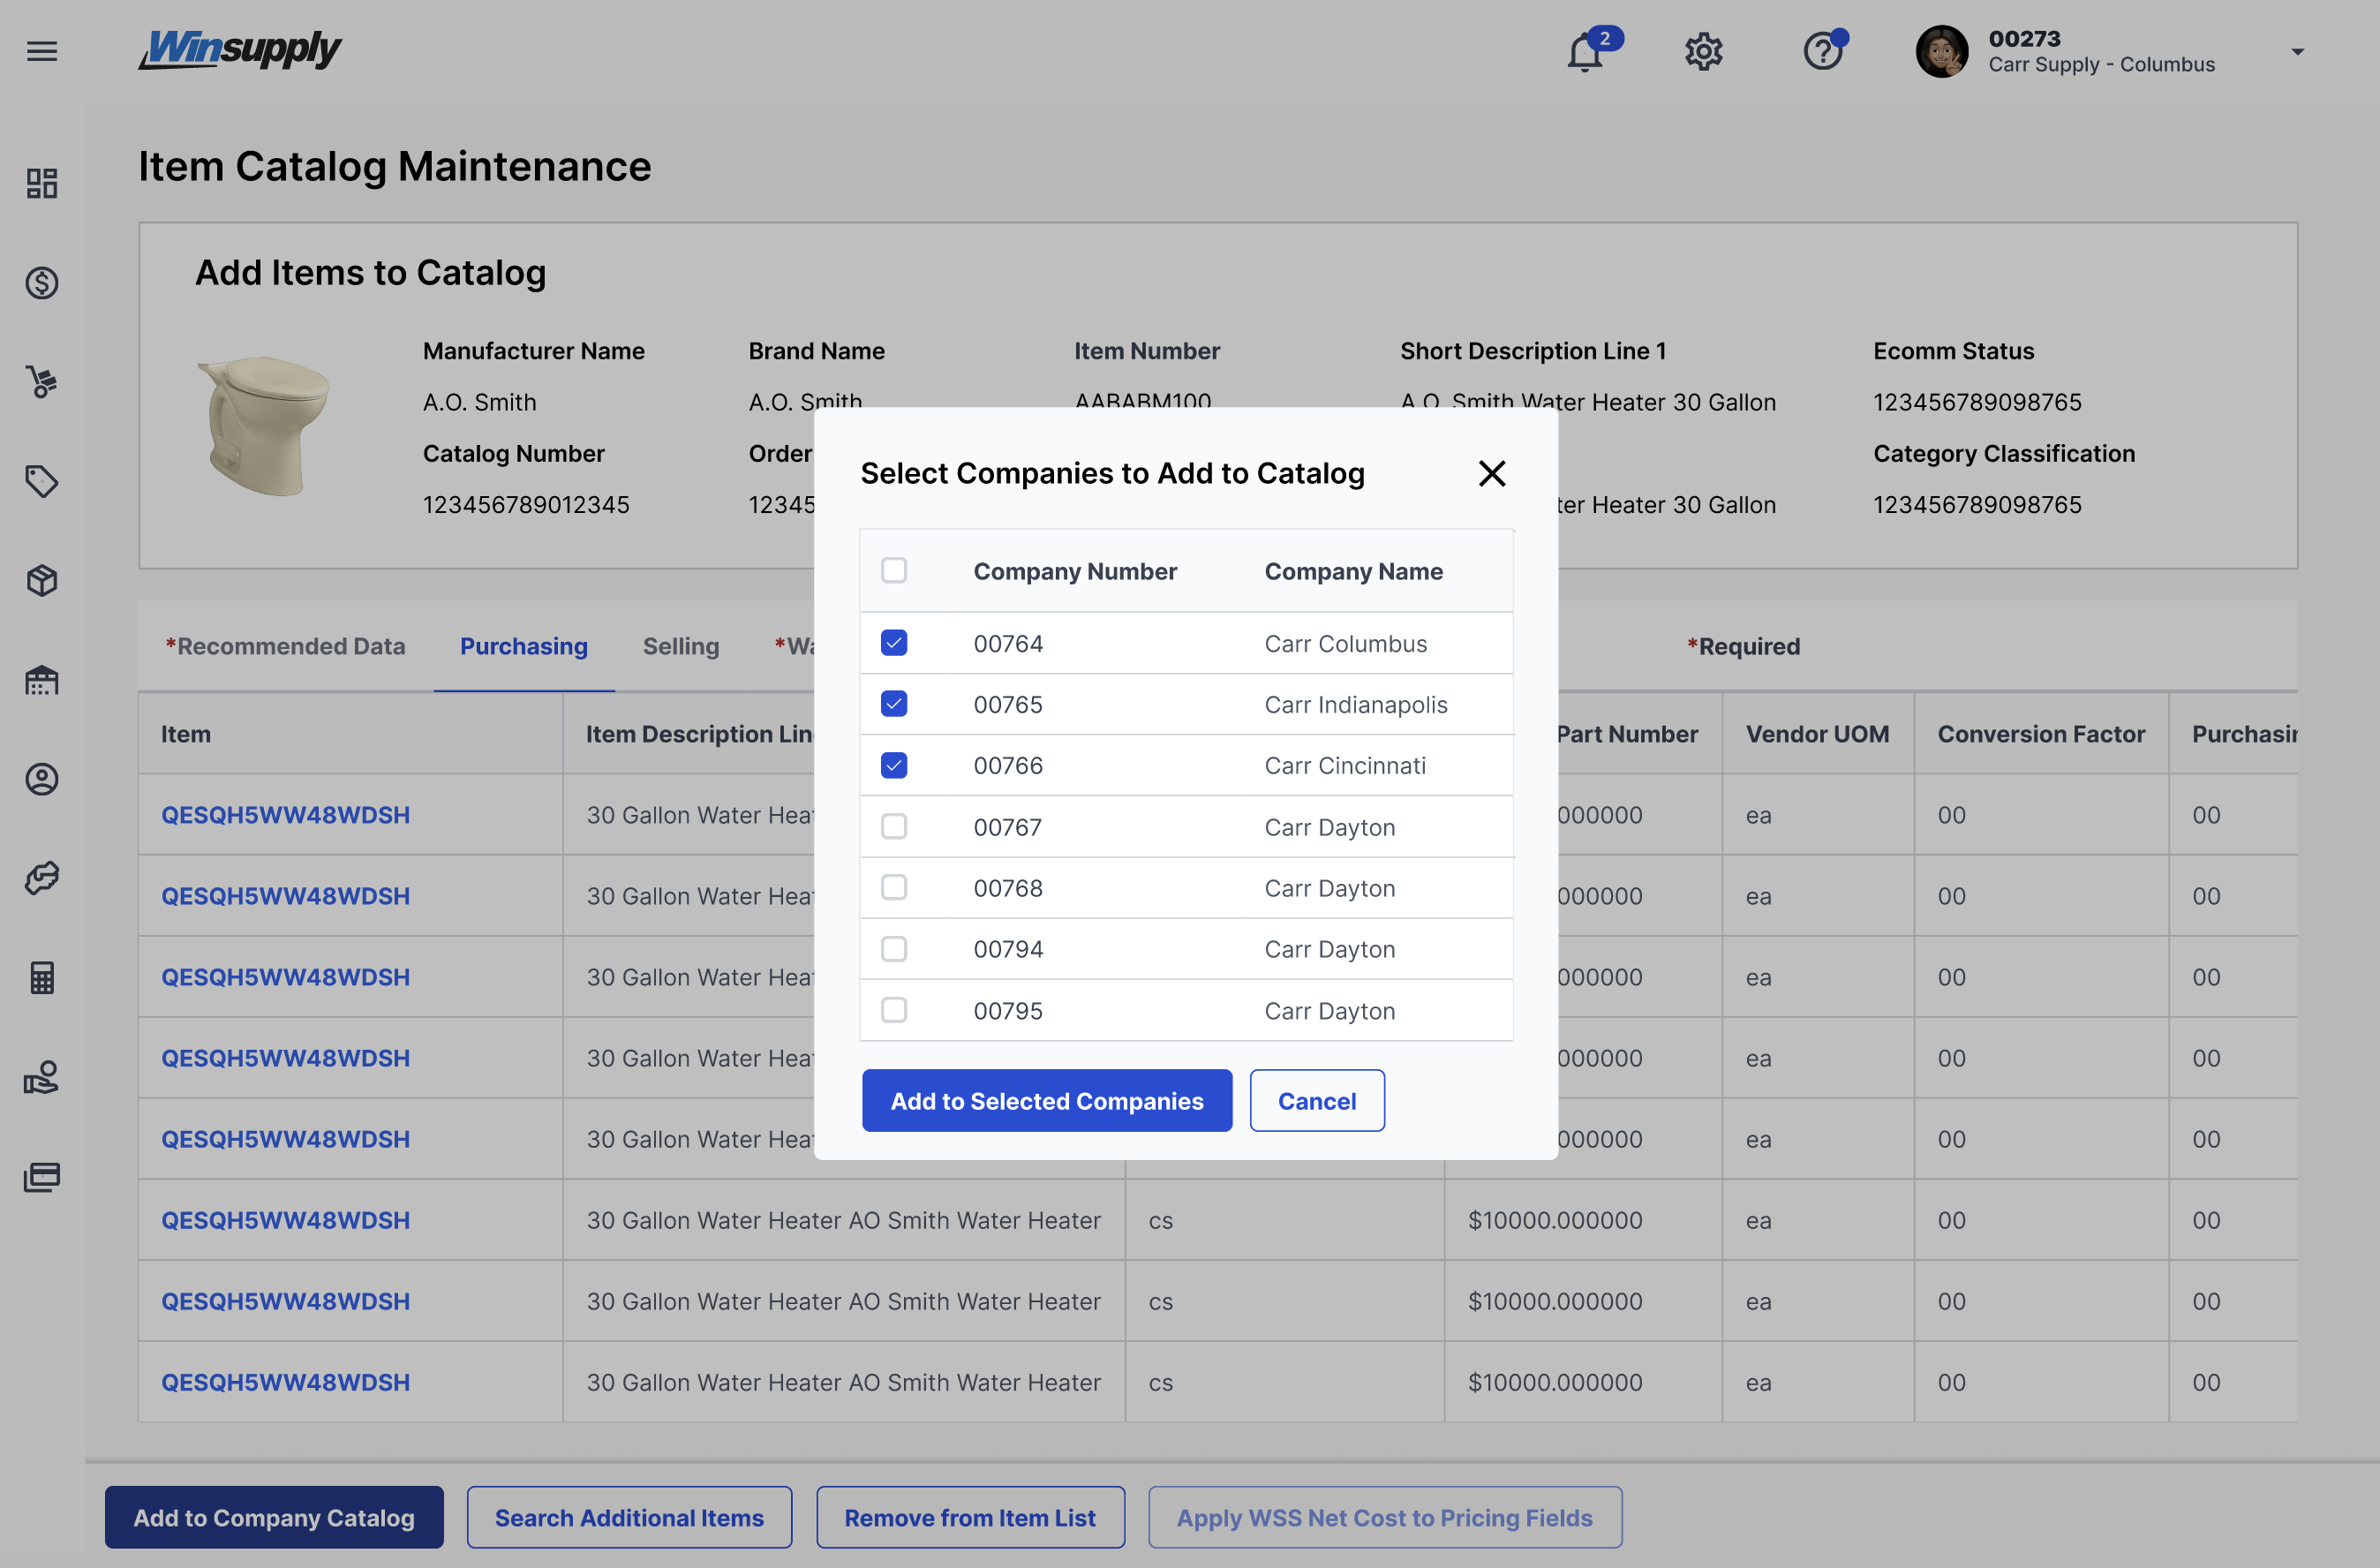Check the 00767 Carr Dayton checkbox
Screen dimensions: 2380x1568
[894, 827]
